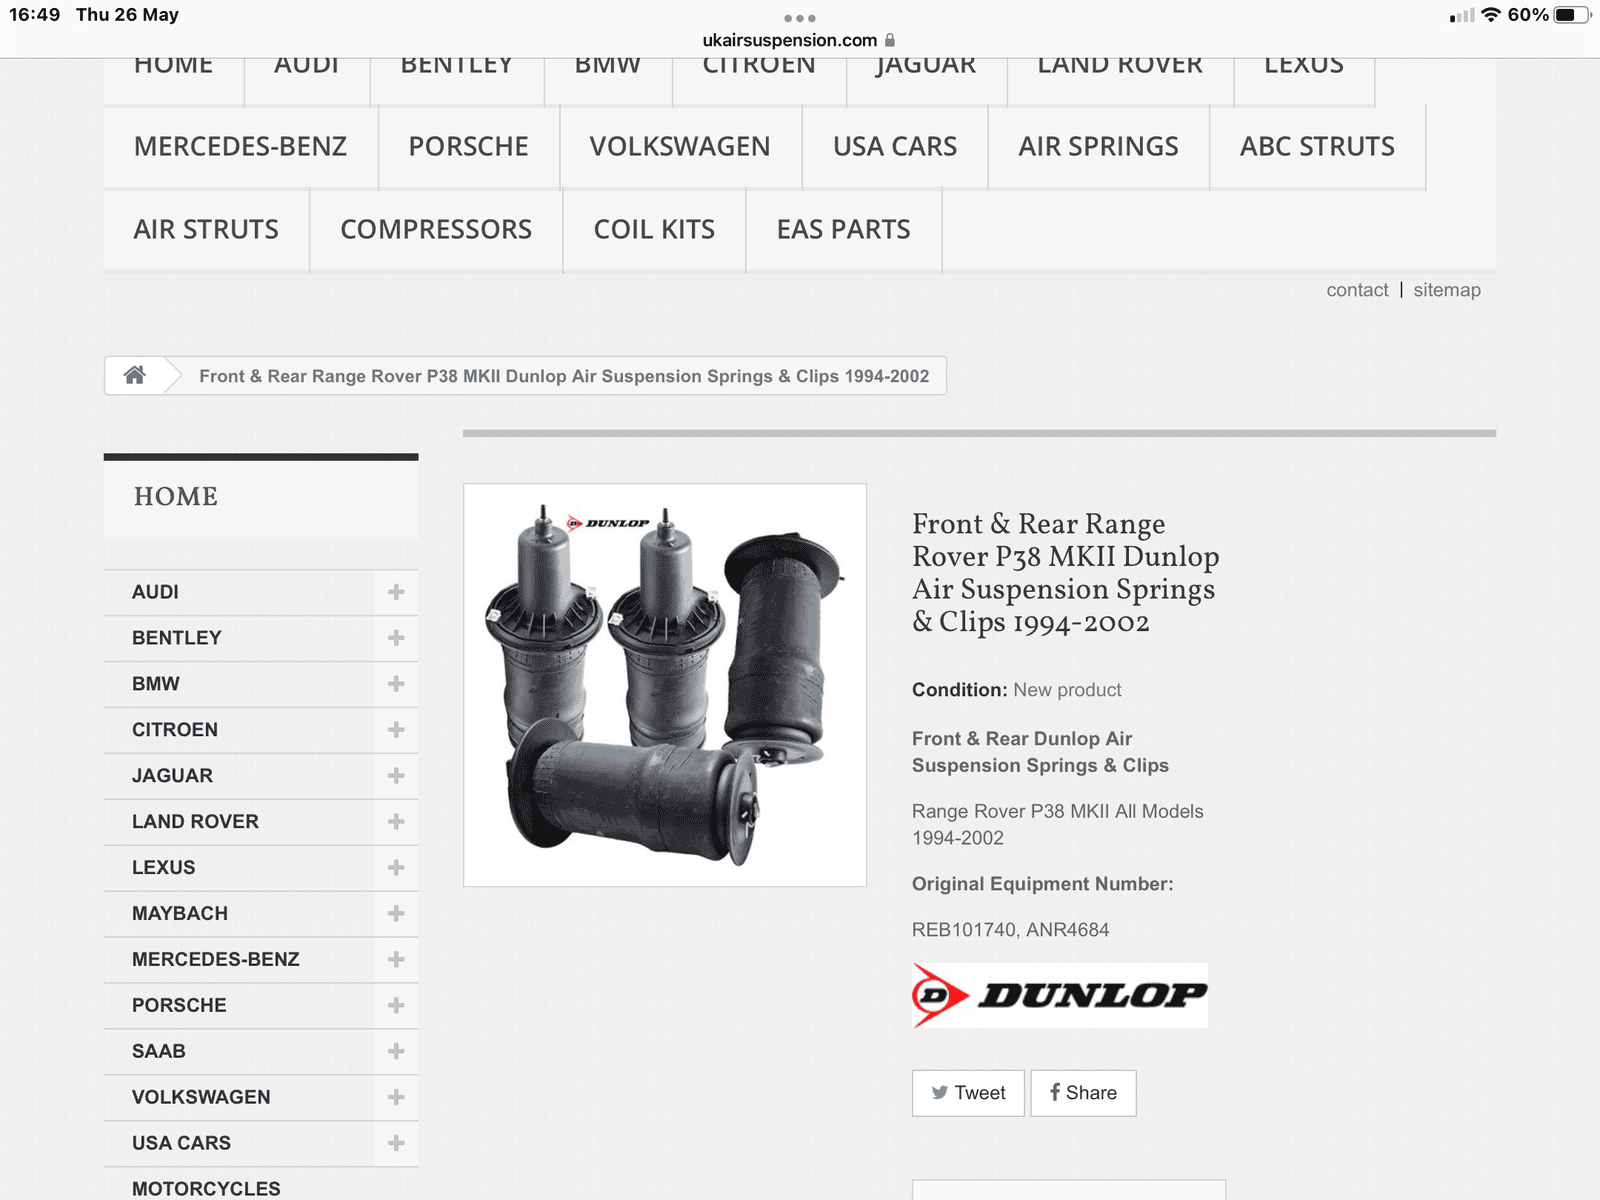
Task: Expand the LEXUS sidebar plus toggle
Action: coord(396,868)
